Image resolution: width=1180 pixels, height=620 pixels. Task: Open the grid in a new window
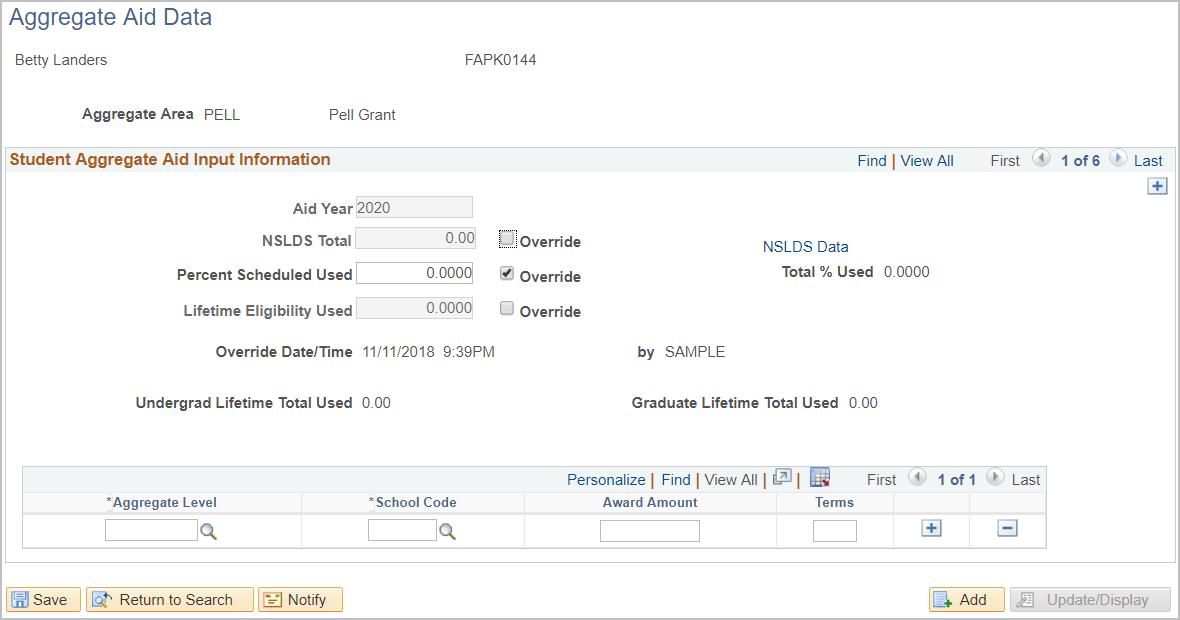coord(782,477)
